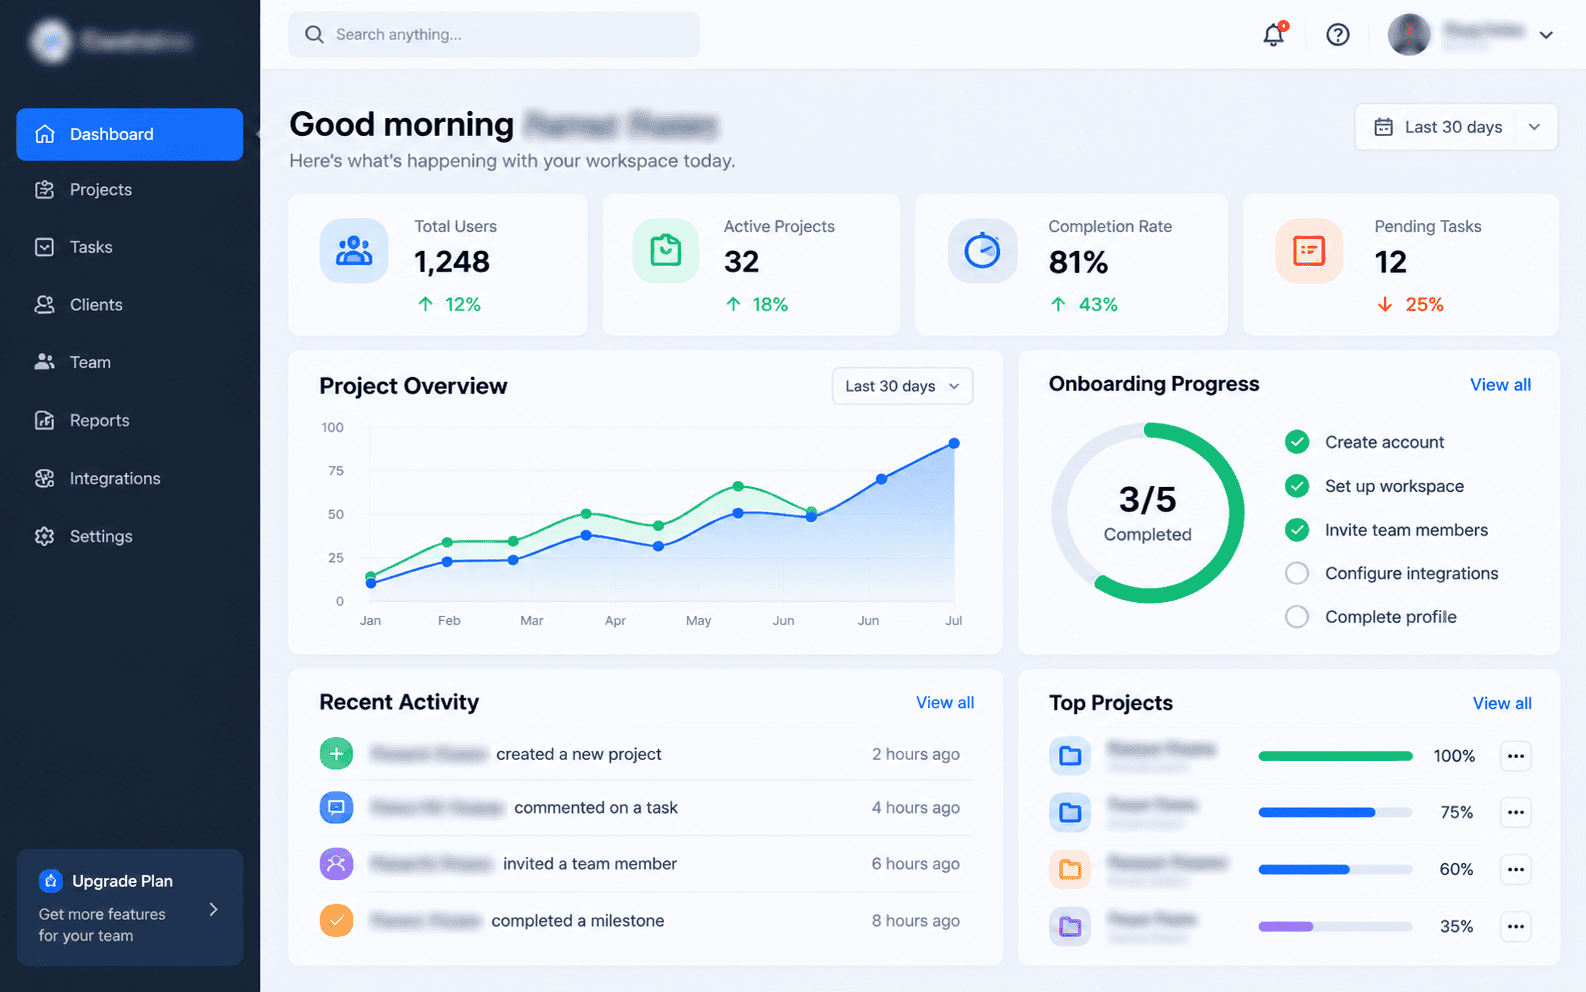Image resolution: width=1586 pixels, height=992 pixels.
Task: Expand the user account menu chevron
Action: pos(1546,35)
